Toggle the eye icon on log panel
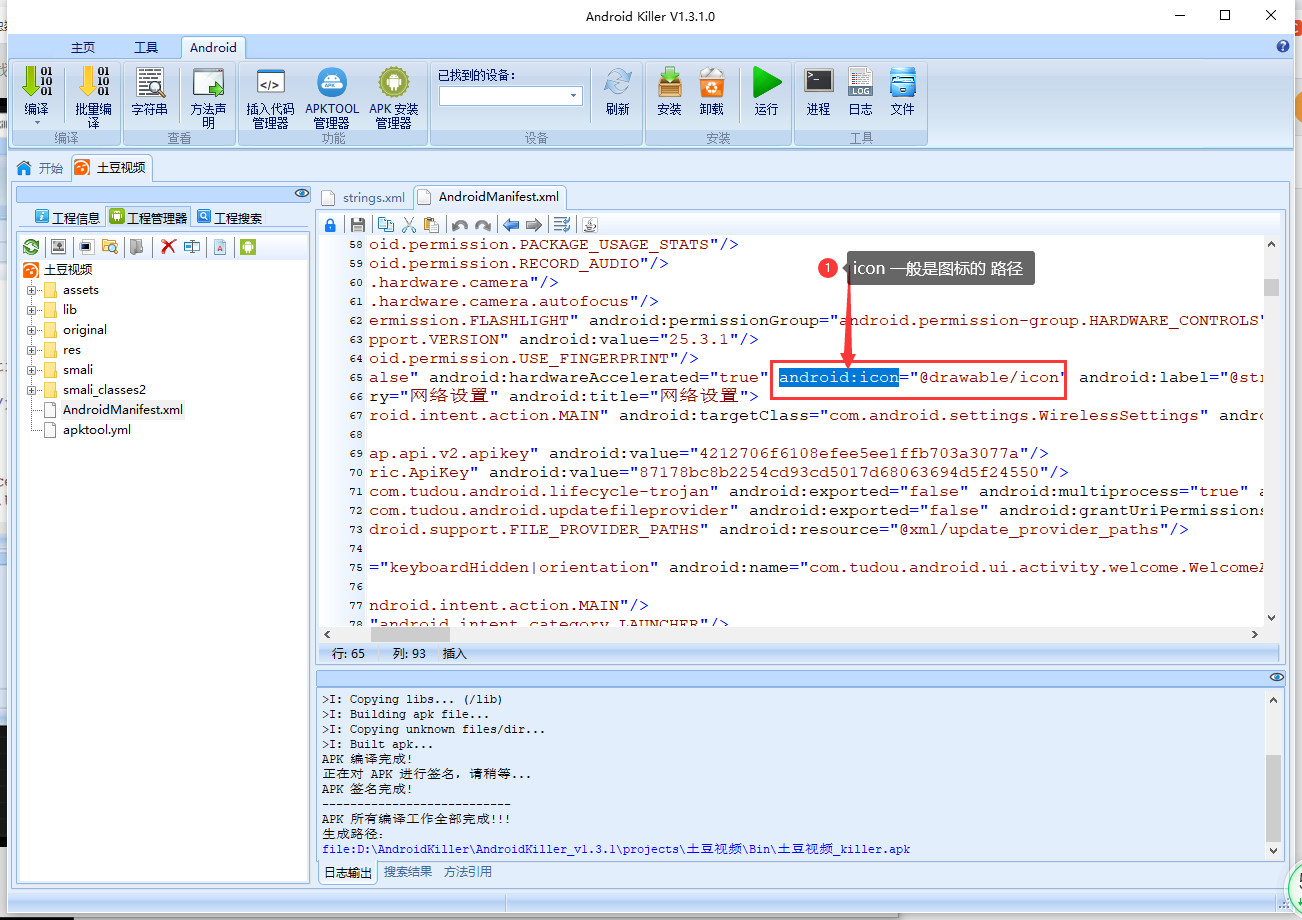Image resolution: width=1302 pixels, height=920 pixels. coord(1277,677)
